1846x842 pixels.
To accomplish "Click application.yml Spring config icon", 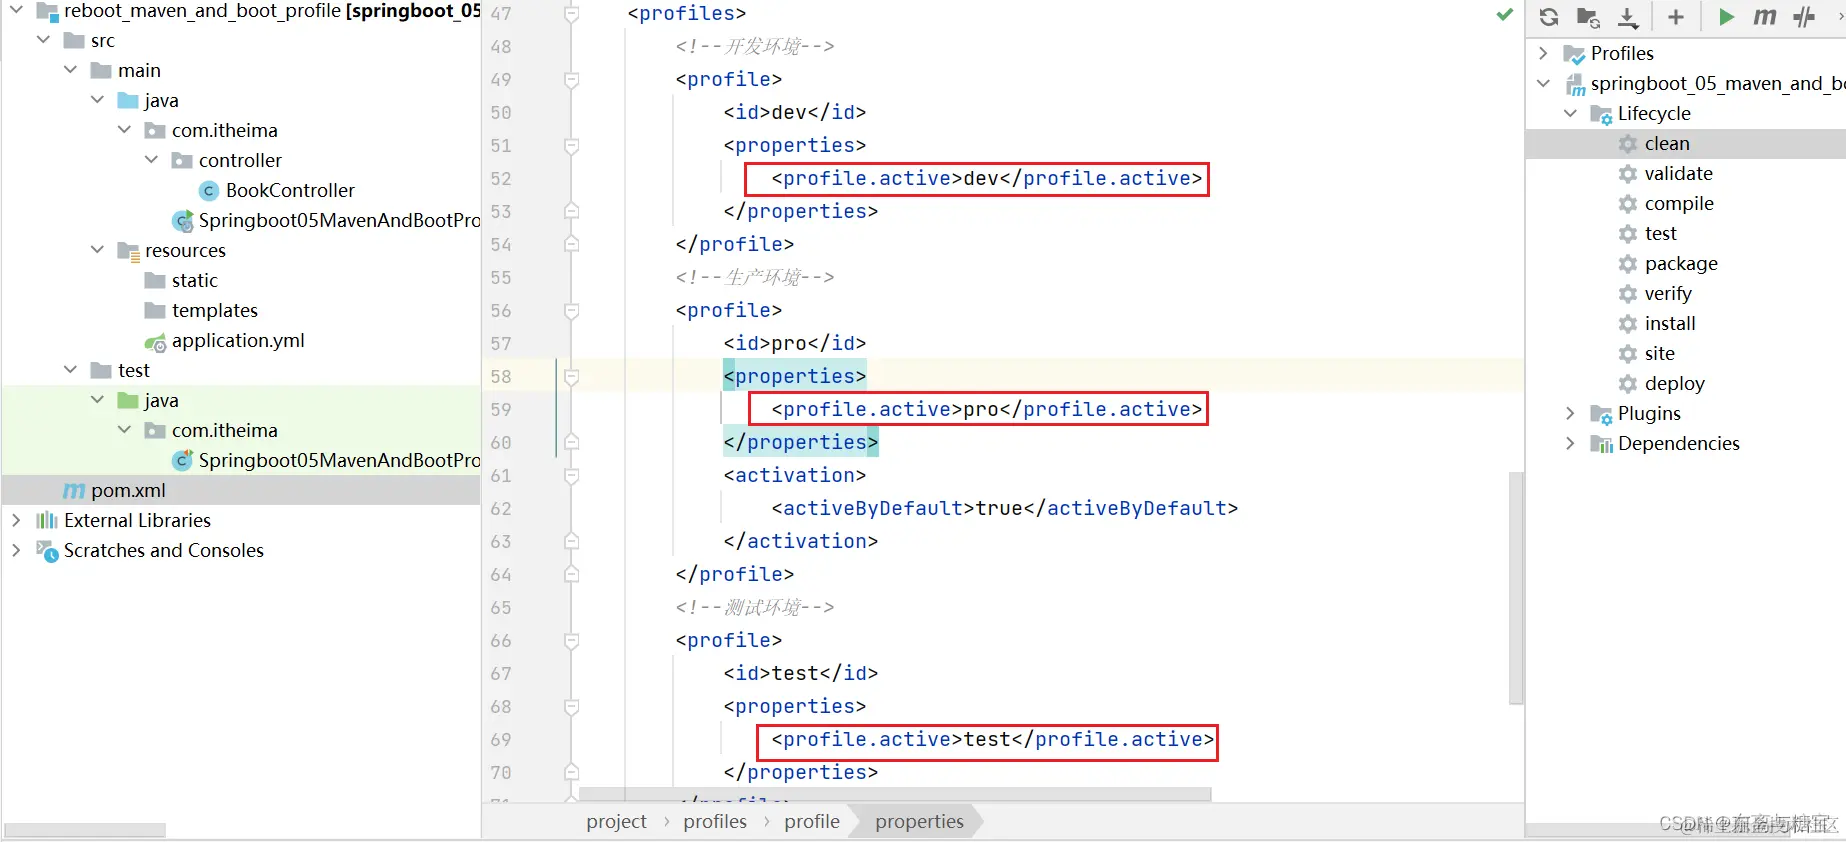I will pyautogui.click(x=155, y=343).
